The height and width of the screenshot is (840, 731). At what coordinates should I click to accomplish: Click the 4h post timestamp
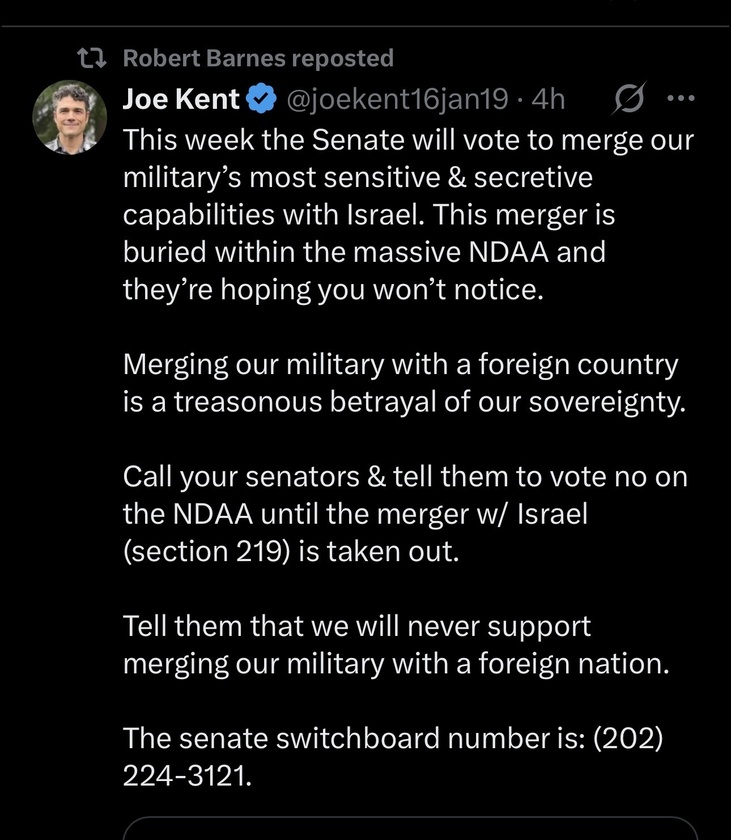pos(548,99)
